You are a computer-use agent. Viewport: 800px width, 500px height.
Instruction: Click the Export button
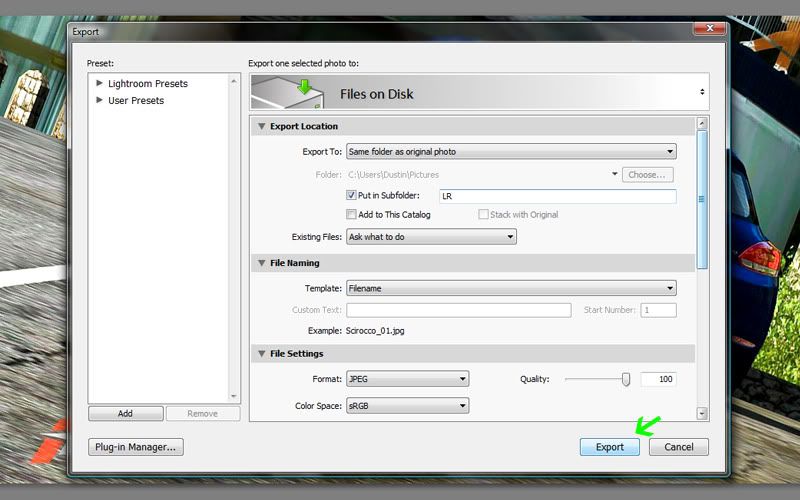[x=610, y=447]
